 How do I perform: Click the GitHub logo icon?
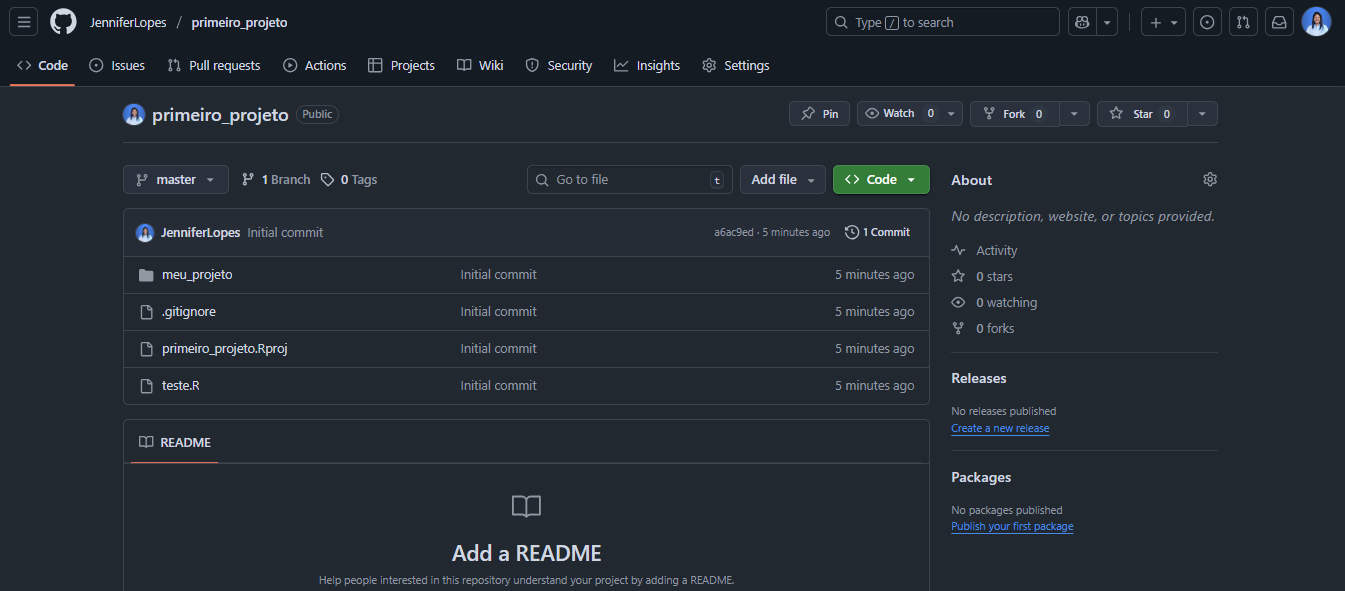[63, 22]
